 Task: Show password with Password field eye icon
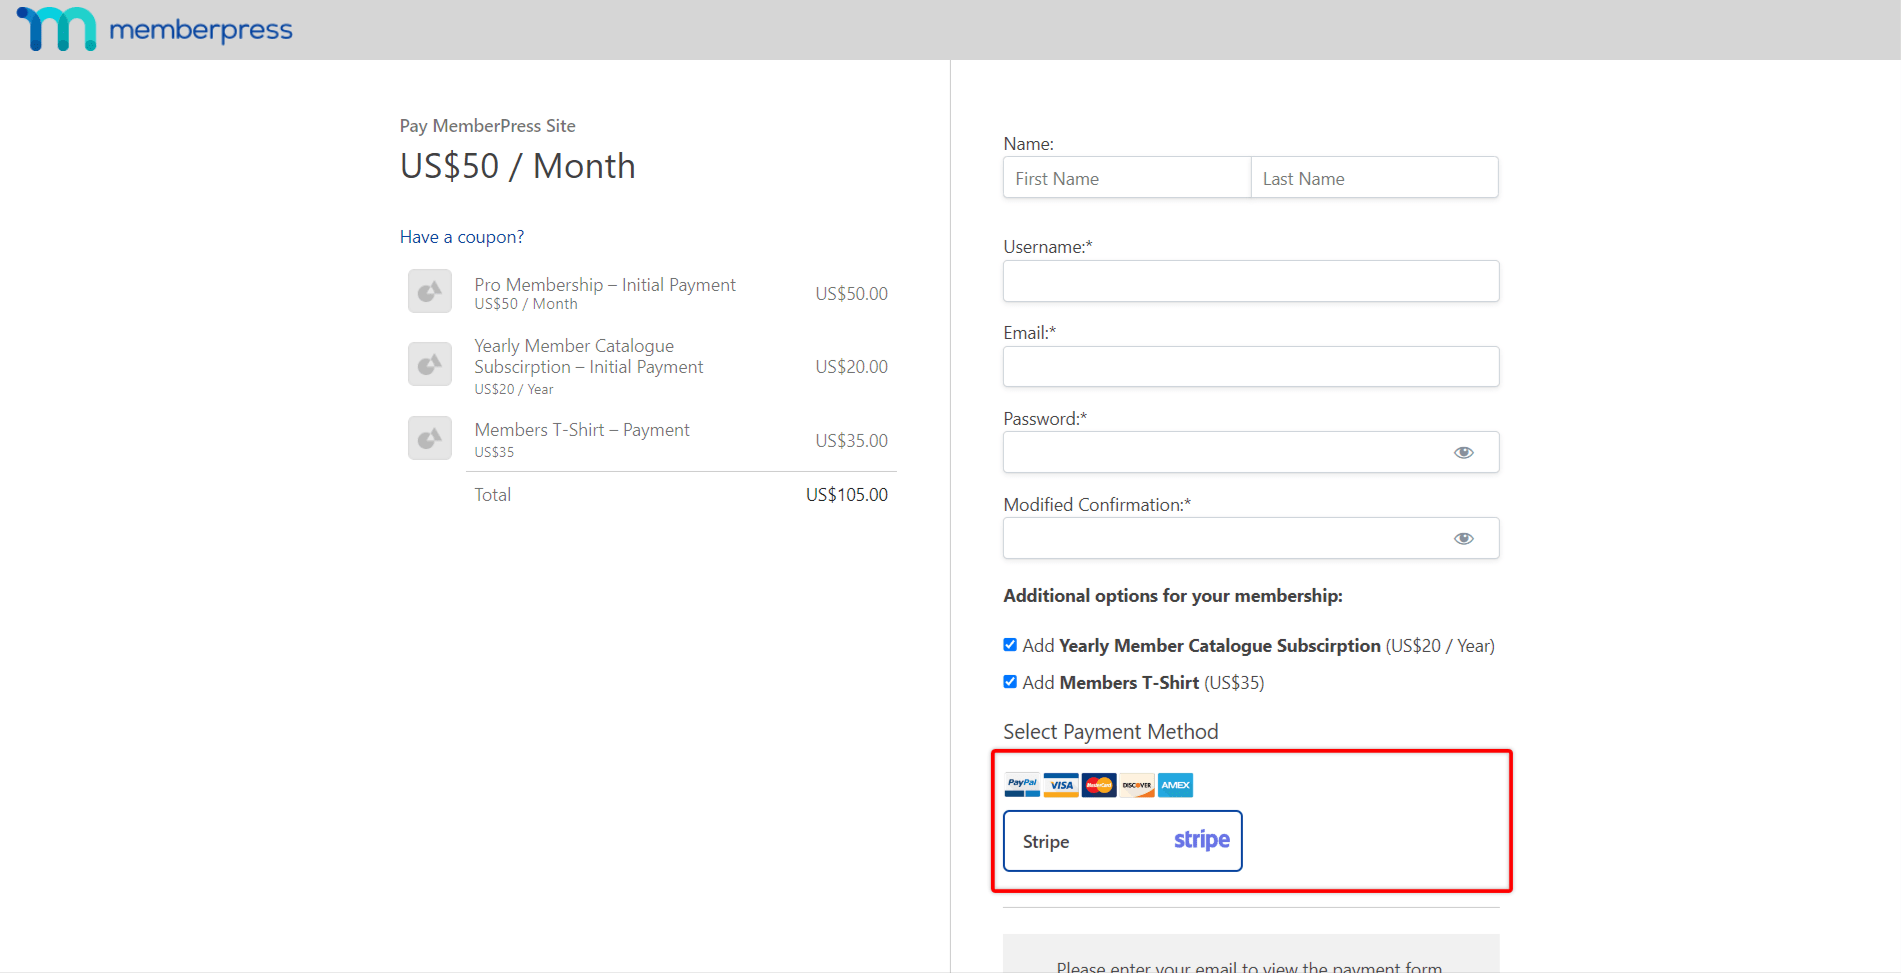tap(1464, 452)
